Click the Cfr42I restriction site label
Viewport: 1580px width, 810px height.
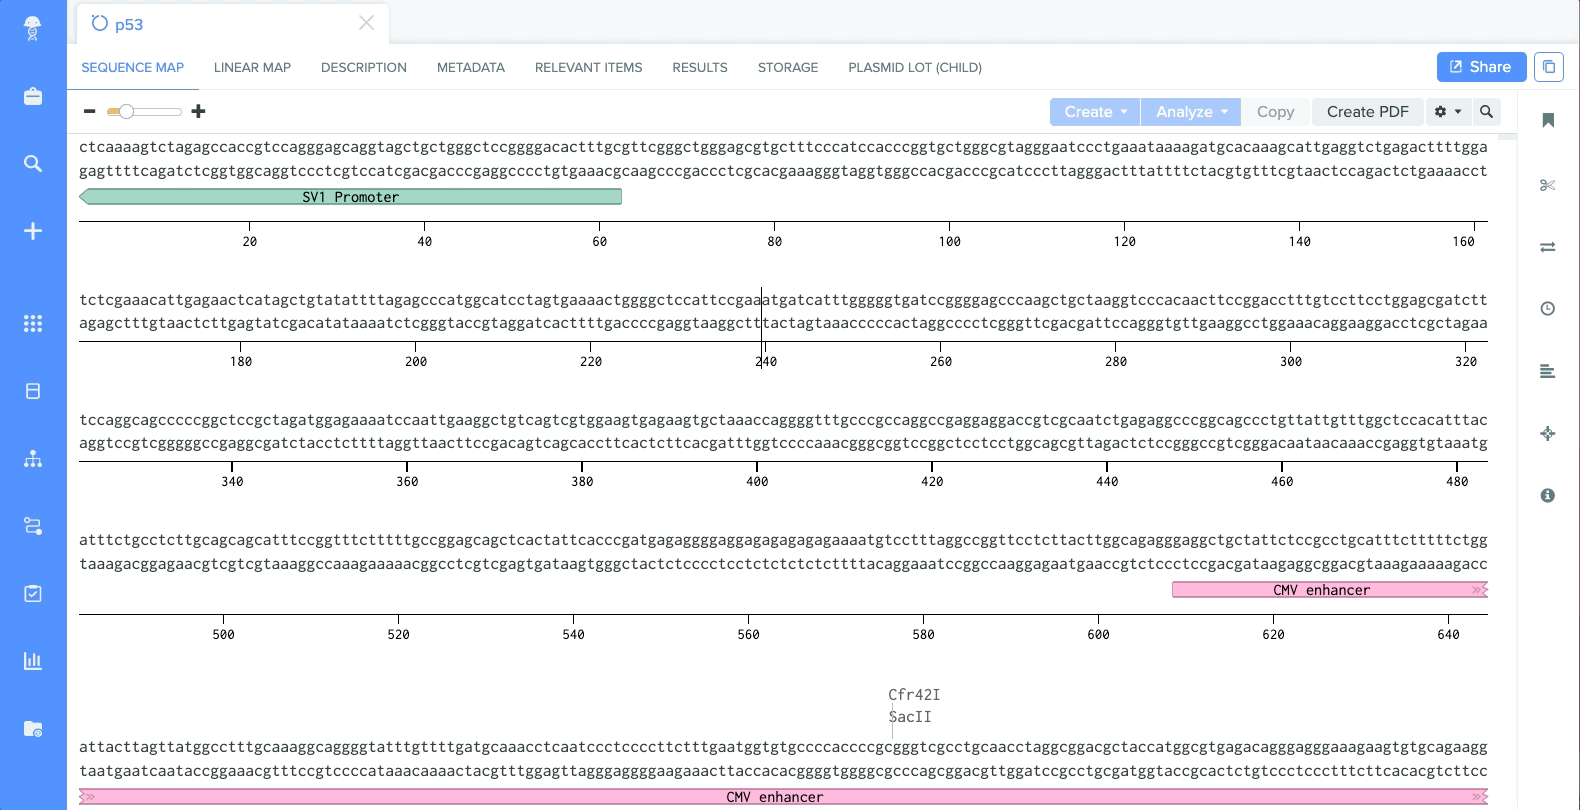pos(914,695)
